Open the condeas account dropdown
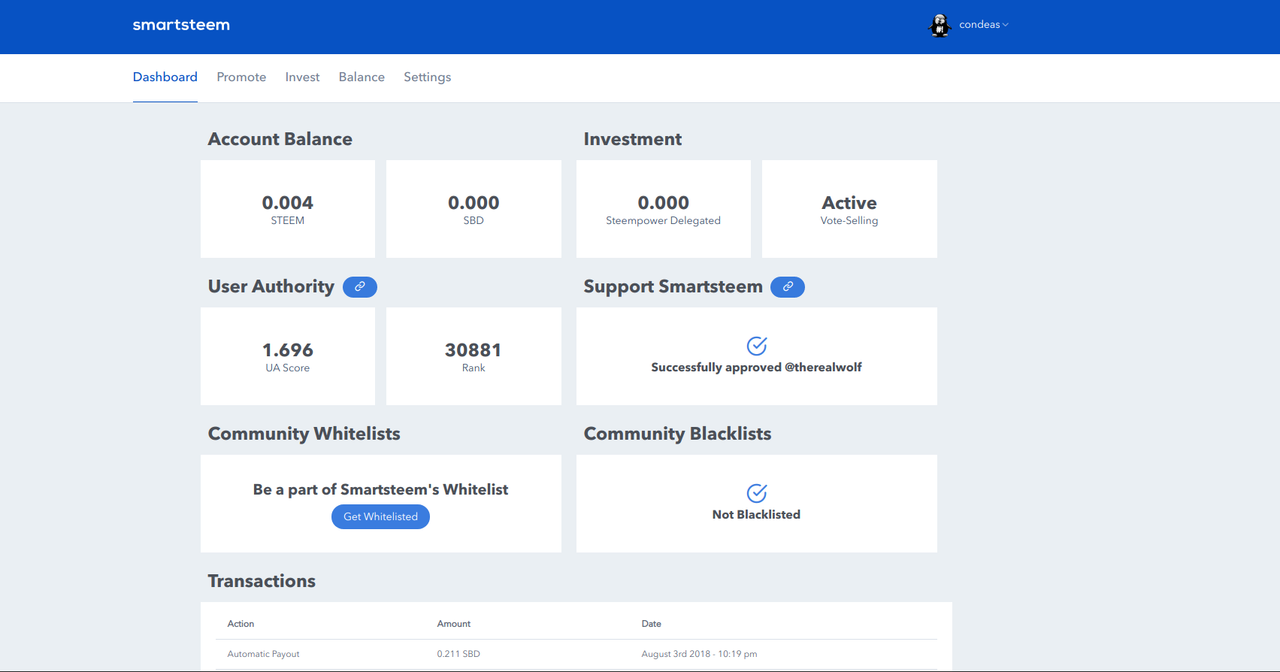Image resolution: width=1280 pixels, height=672 pixels. pyautogui.click(x=984, y=25)
